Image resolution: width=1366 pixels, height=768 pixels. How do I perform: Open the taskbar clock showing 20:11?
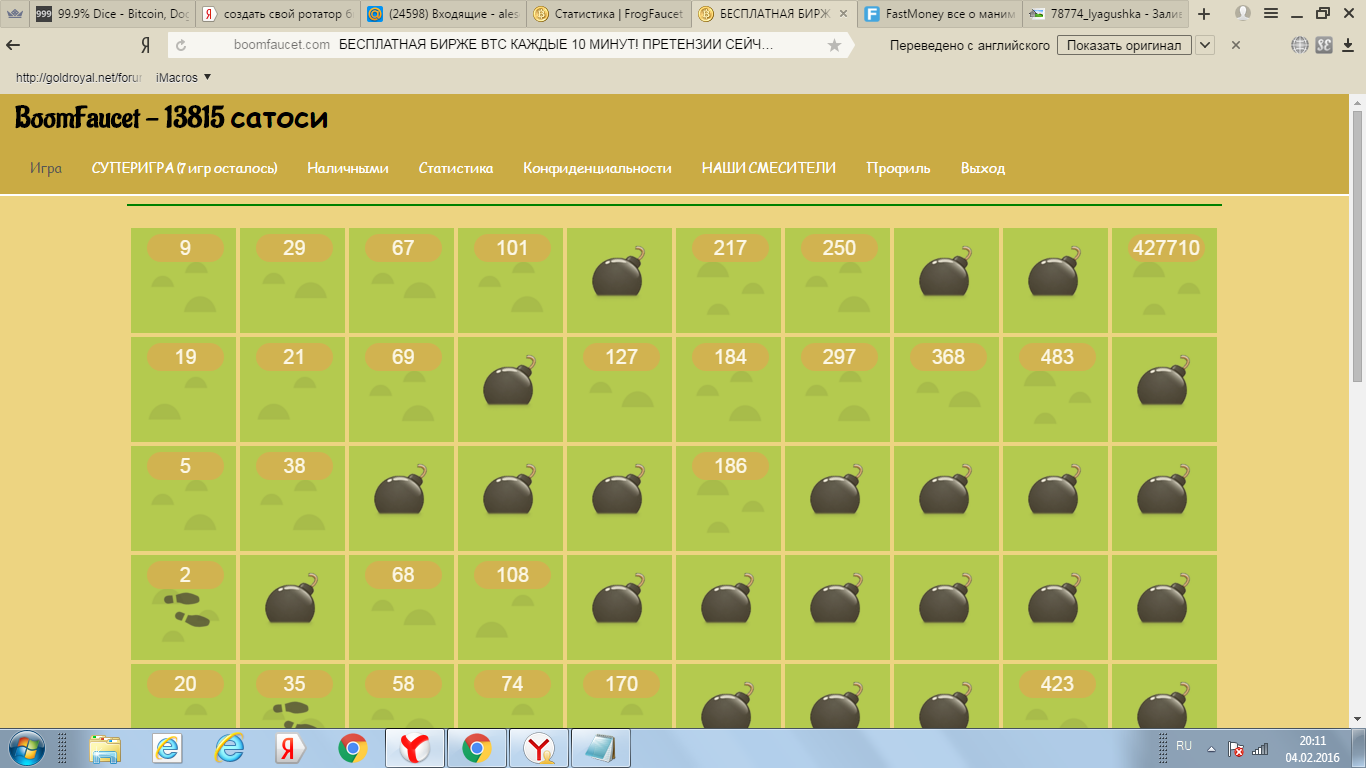coord(1312,749)
